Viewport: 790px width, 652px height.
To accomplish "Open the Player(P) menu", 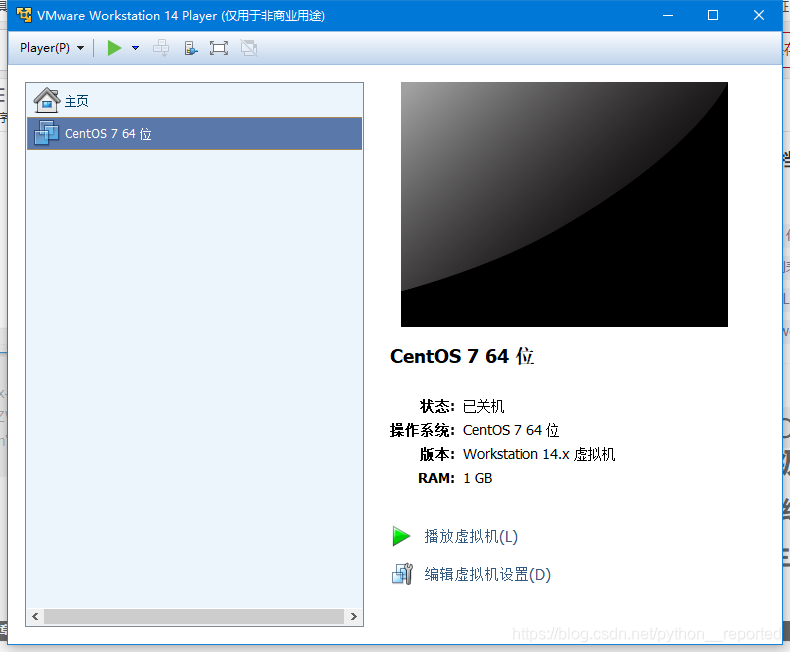I will (x=51, y=48).
